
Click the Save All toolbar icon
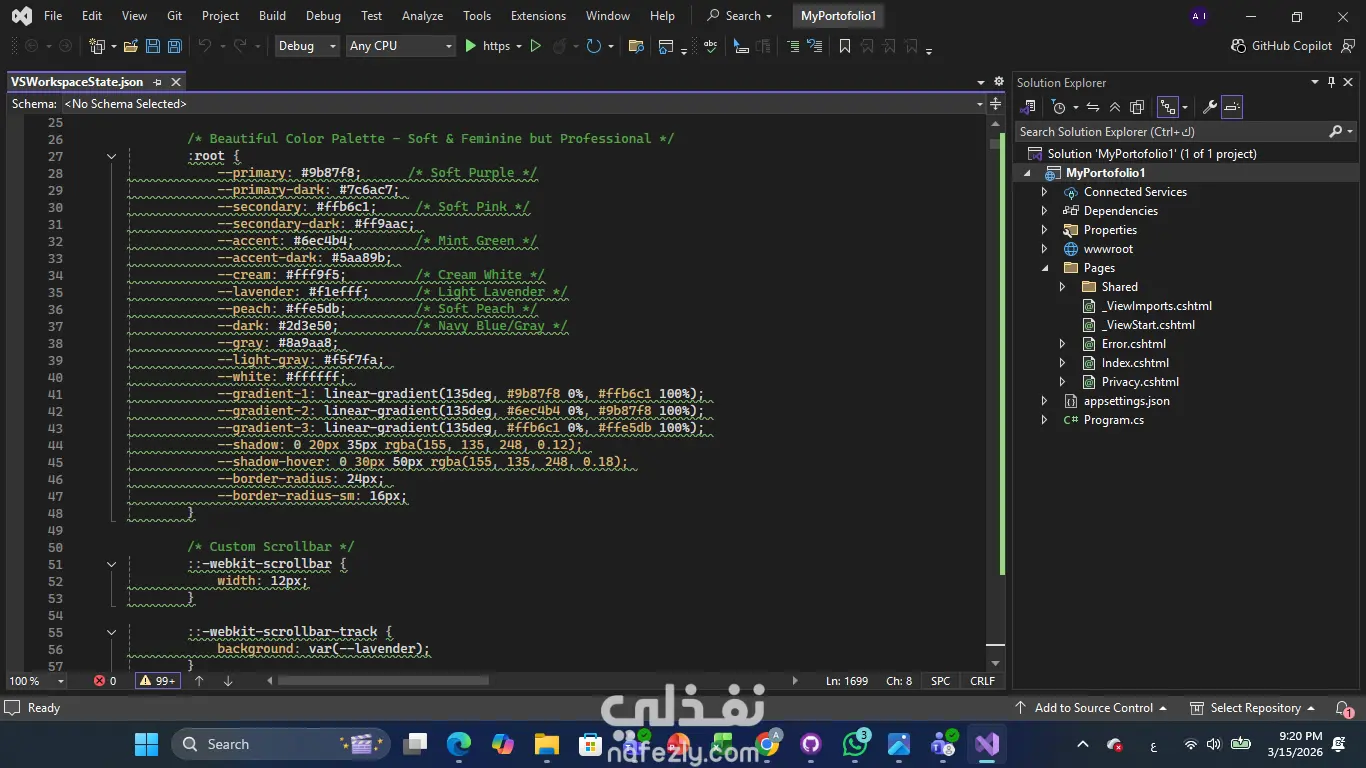tap(175, 46)
